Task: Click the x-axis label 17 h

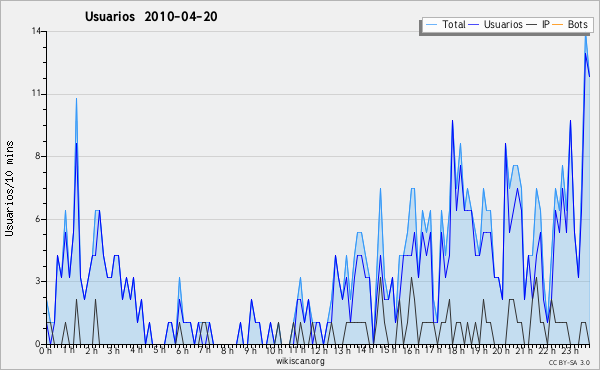Action: click(x=434, y=350)
